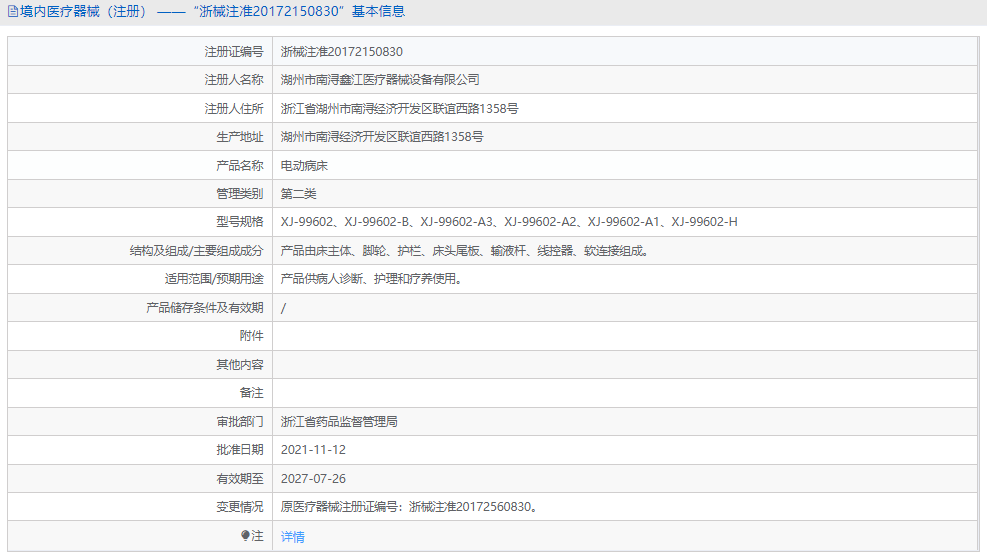Select registrant address 浙江省湖州市南浔经济开发区联谊西路1358号
The image size is (987, 560).
point(400,109)
